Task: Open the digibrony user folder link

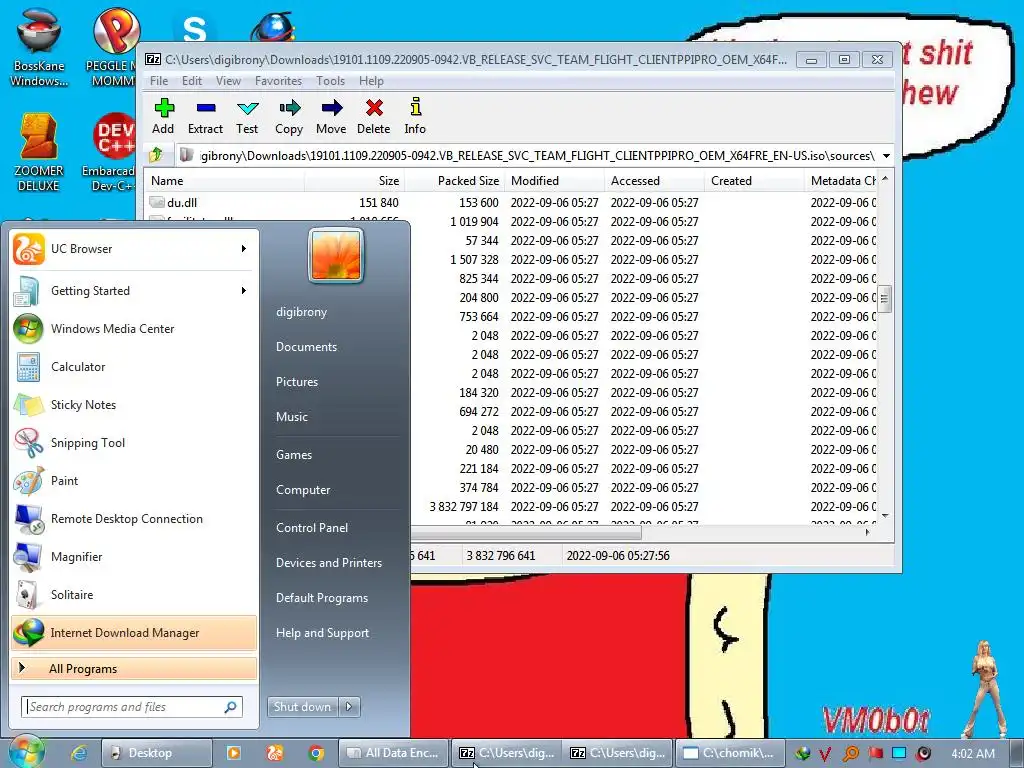Action: pos(301,312)
